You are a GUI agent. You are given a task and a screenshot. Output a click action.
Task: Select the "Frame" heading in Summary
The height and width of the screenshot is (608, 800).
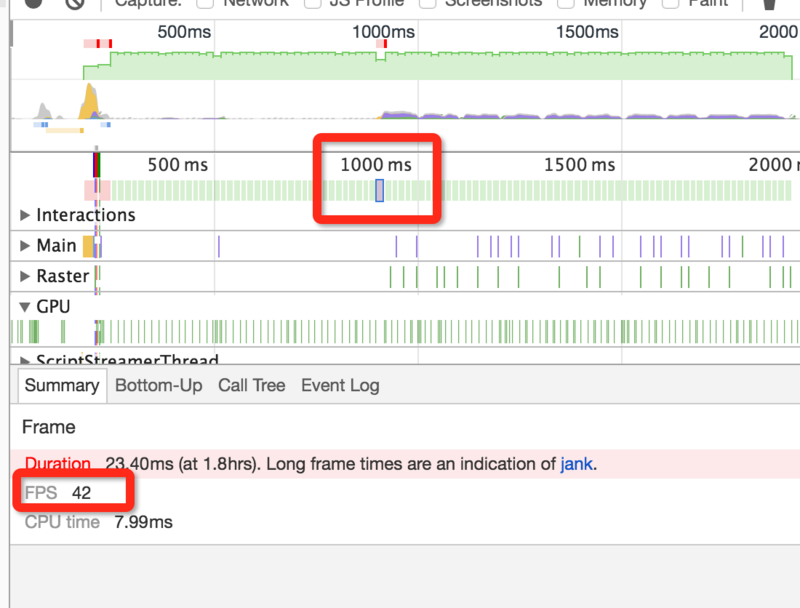tap(48, 427)
